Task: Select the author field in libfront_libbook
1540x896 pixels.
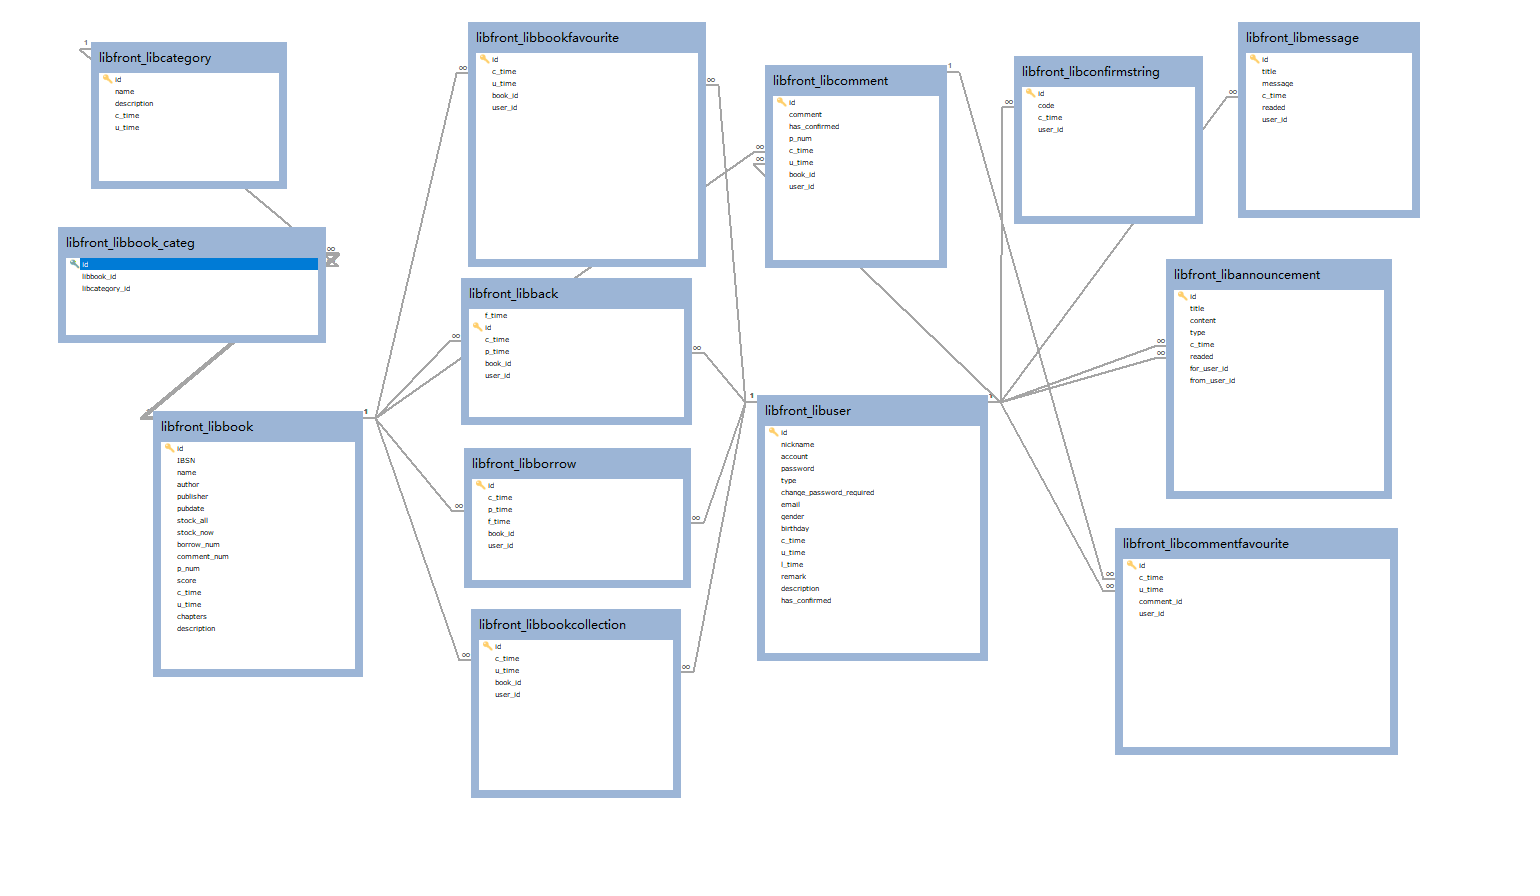Action: 188,485
